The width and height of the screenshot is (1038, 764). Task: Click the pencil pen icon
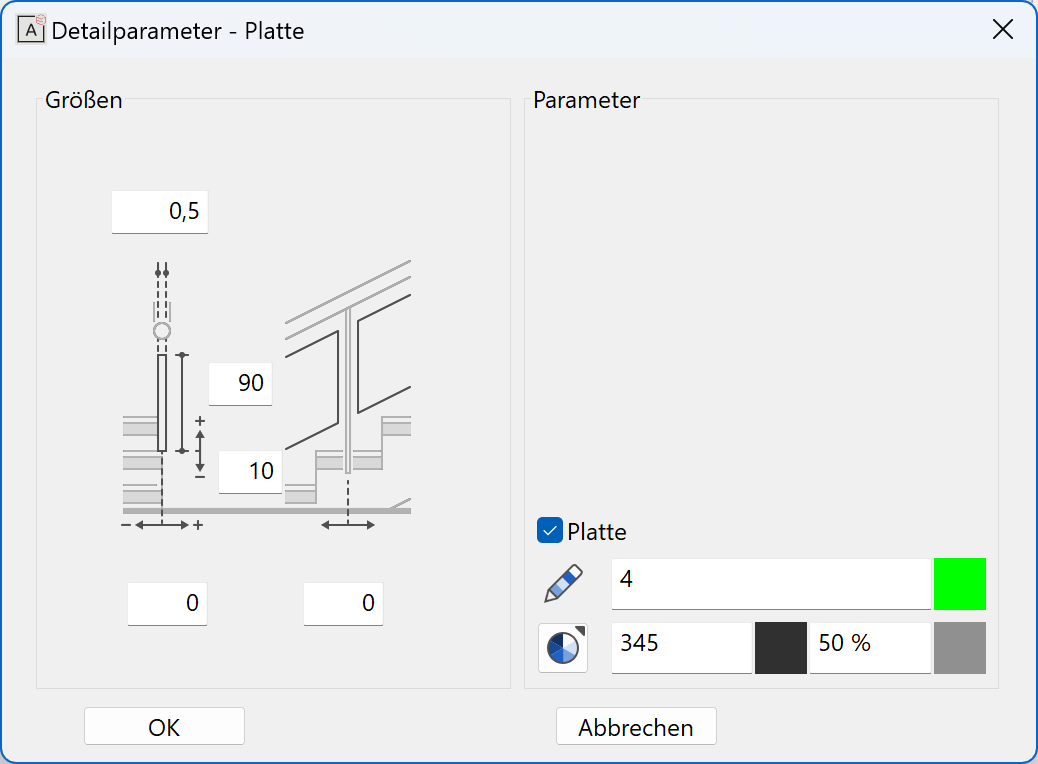point(563,583)
